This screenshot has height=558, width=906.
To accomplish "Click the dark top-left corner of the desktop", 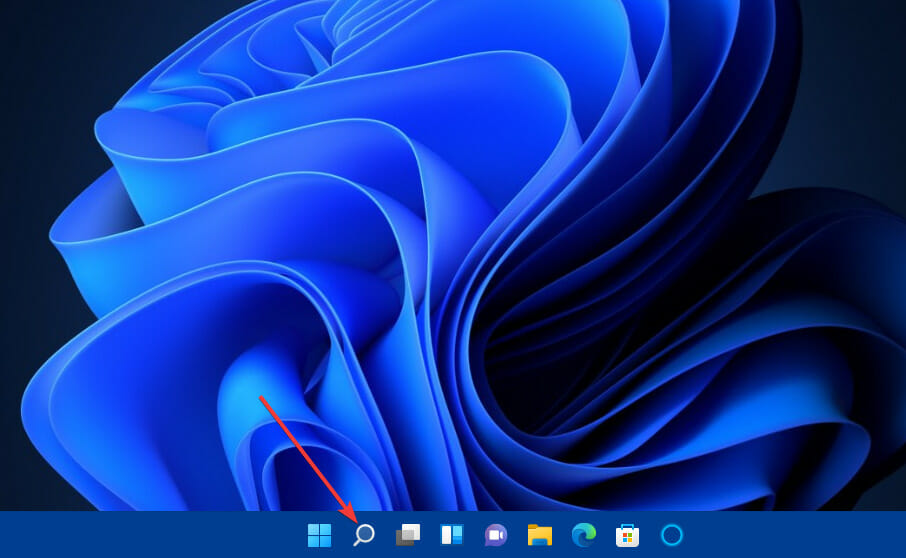I will [x=20, y=20].
